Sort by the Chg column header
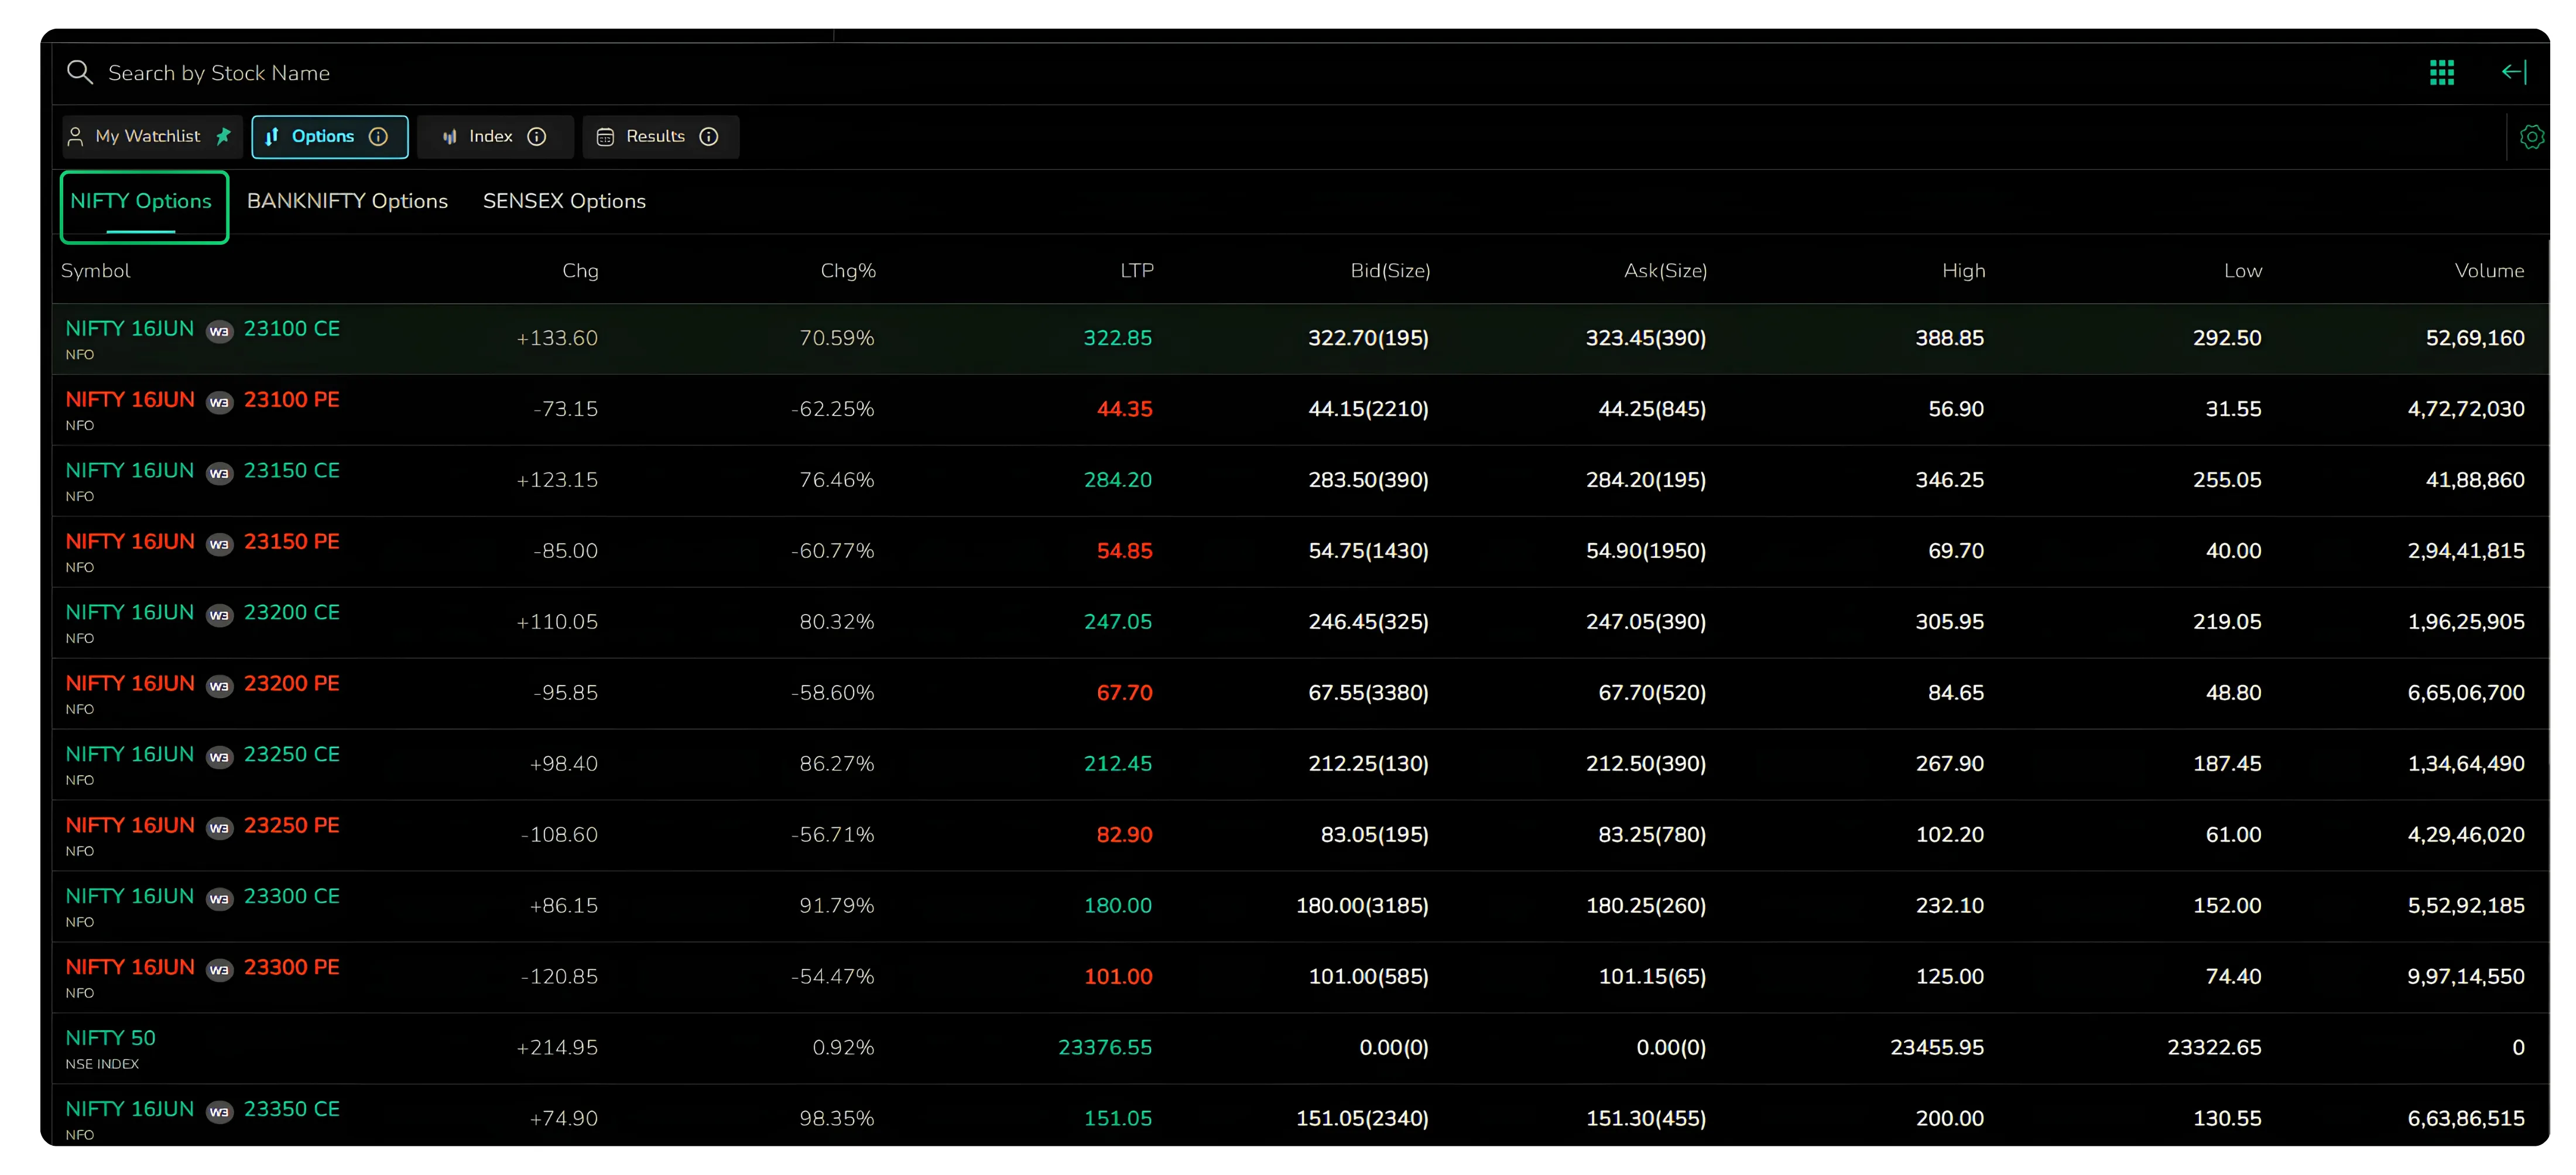This screenshot has width=2576, height=1175. pyautogui.click(x=580, y=271)
